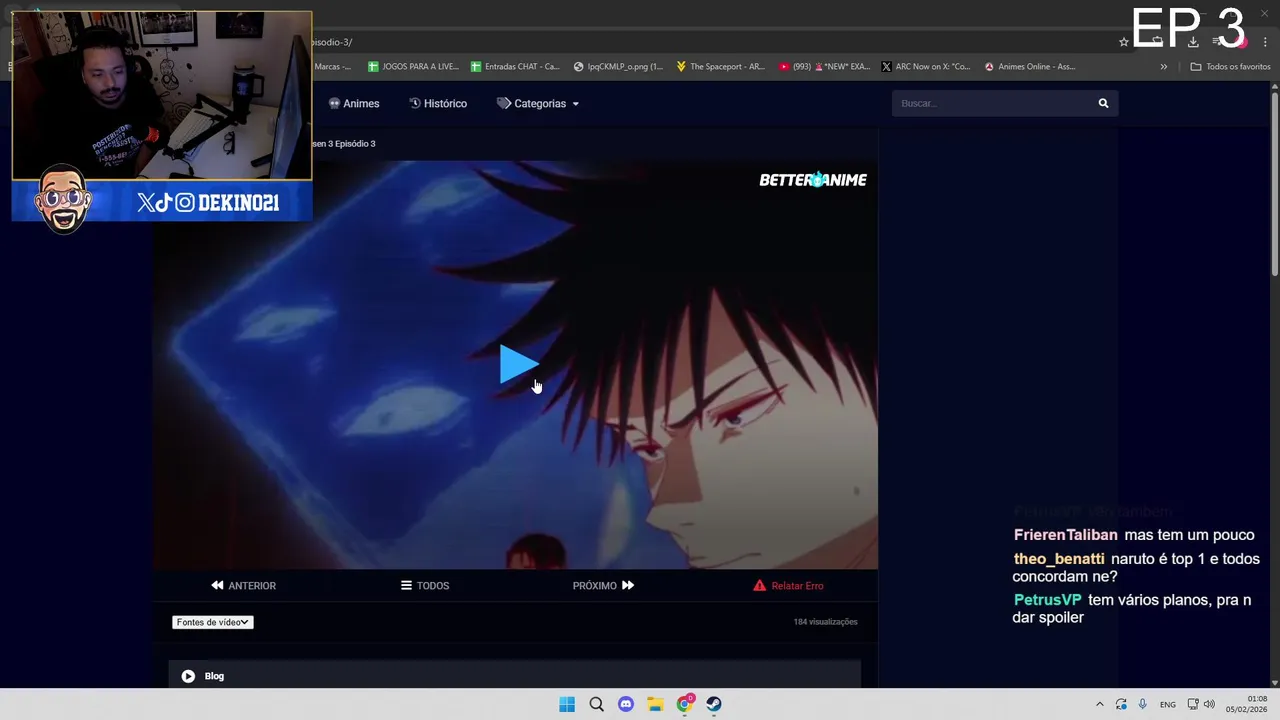Open the clock and date 01:08

[x=1247, y=704]
